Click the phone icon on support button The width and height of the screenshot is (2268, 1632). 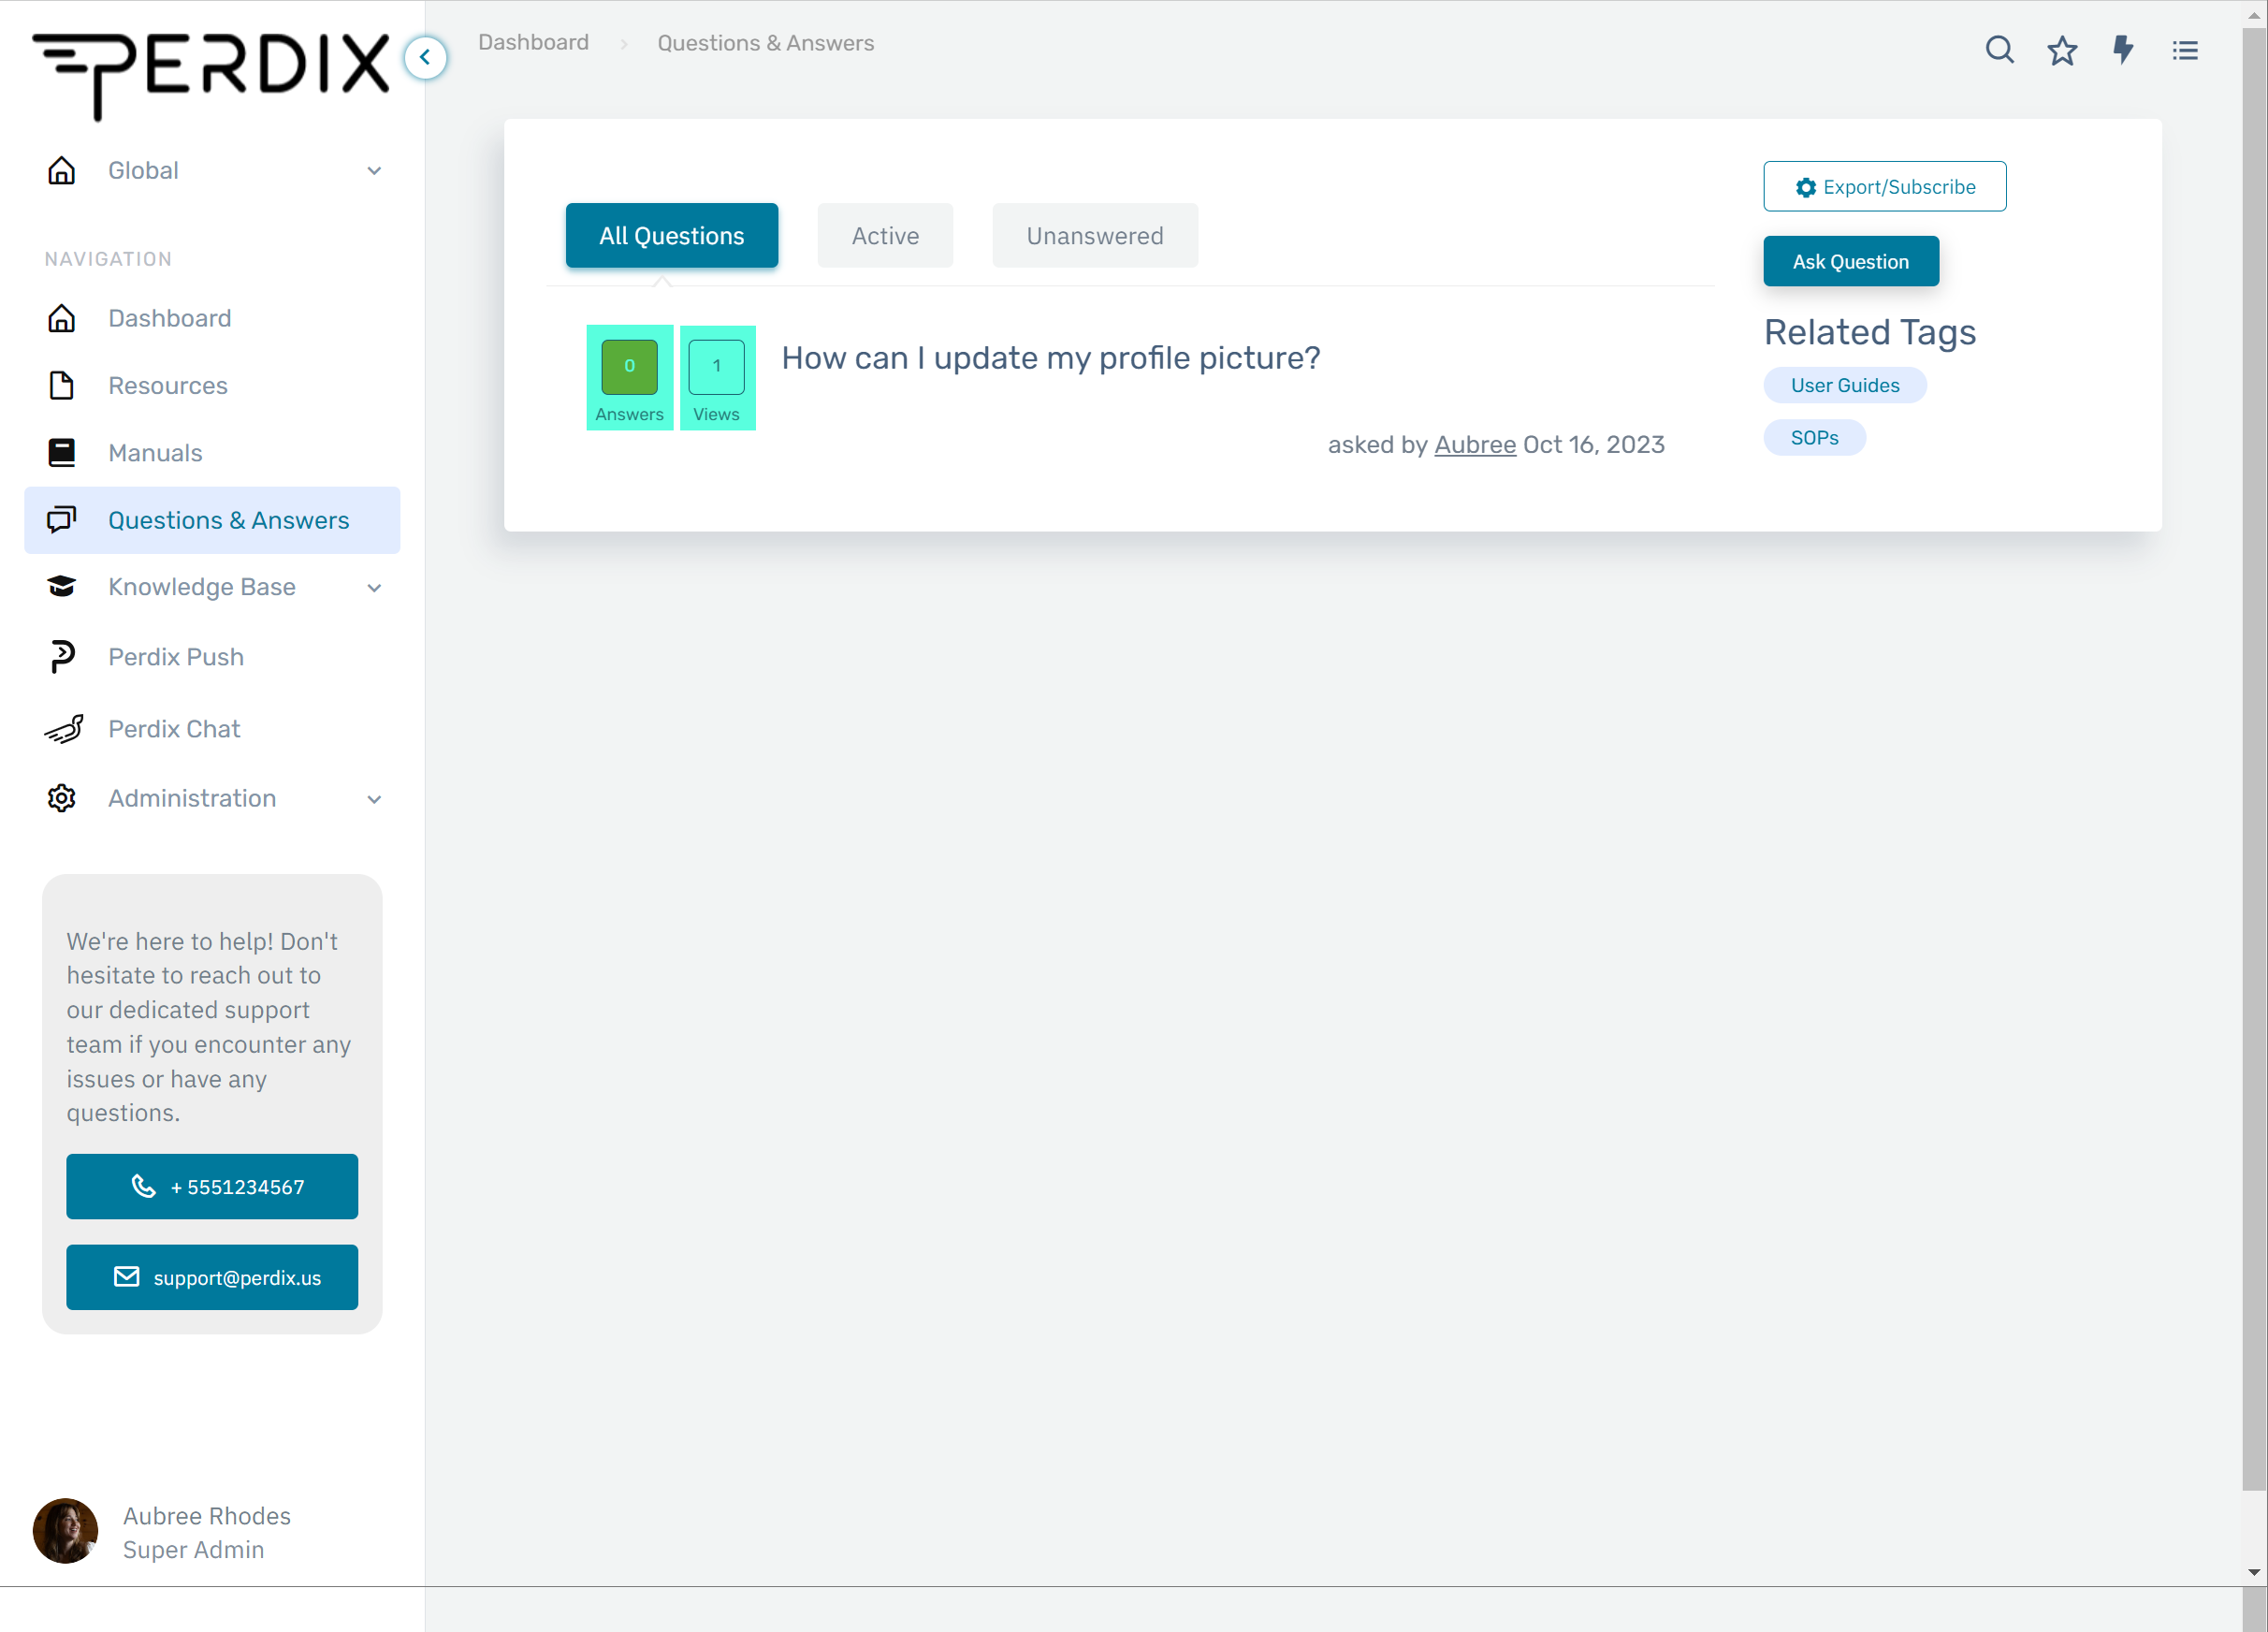(144, 1186)
